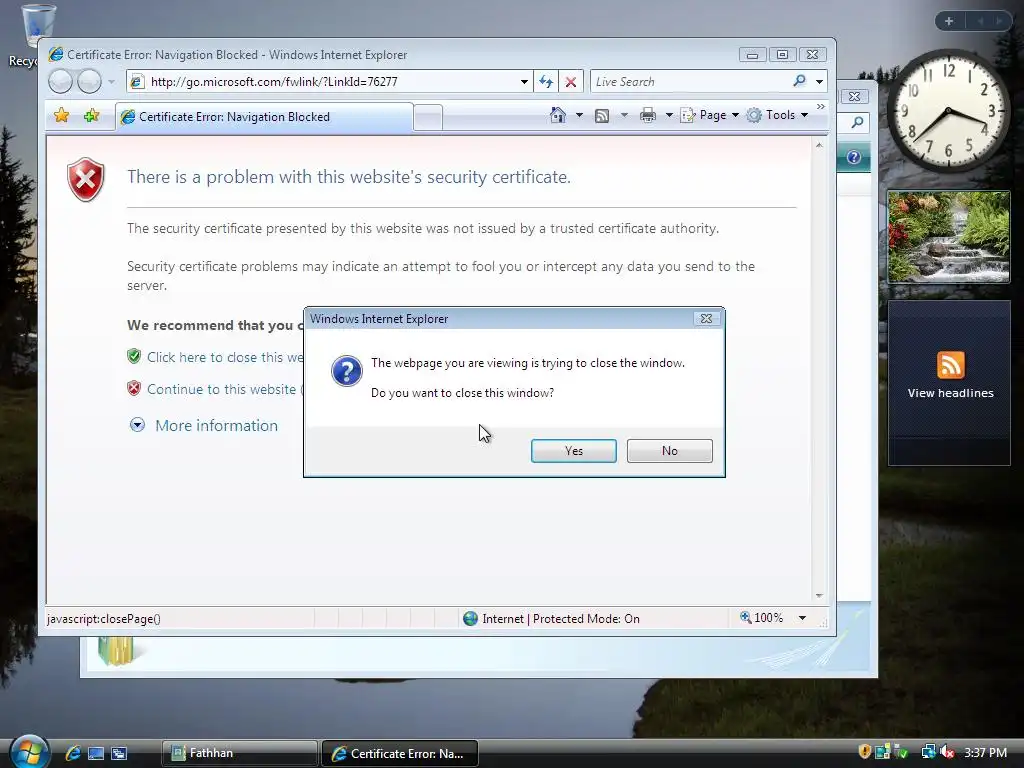This screenshot has width=1024, height=768.
Task: Click the help icon in background window
Action: coord(854,157)
